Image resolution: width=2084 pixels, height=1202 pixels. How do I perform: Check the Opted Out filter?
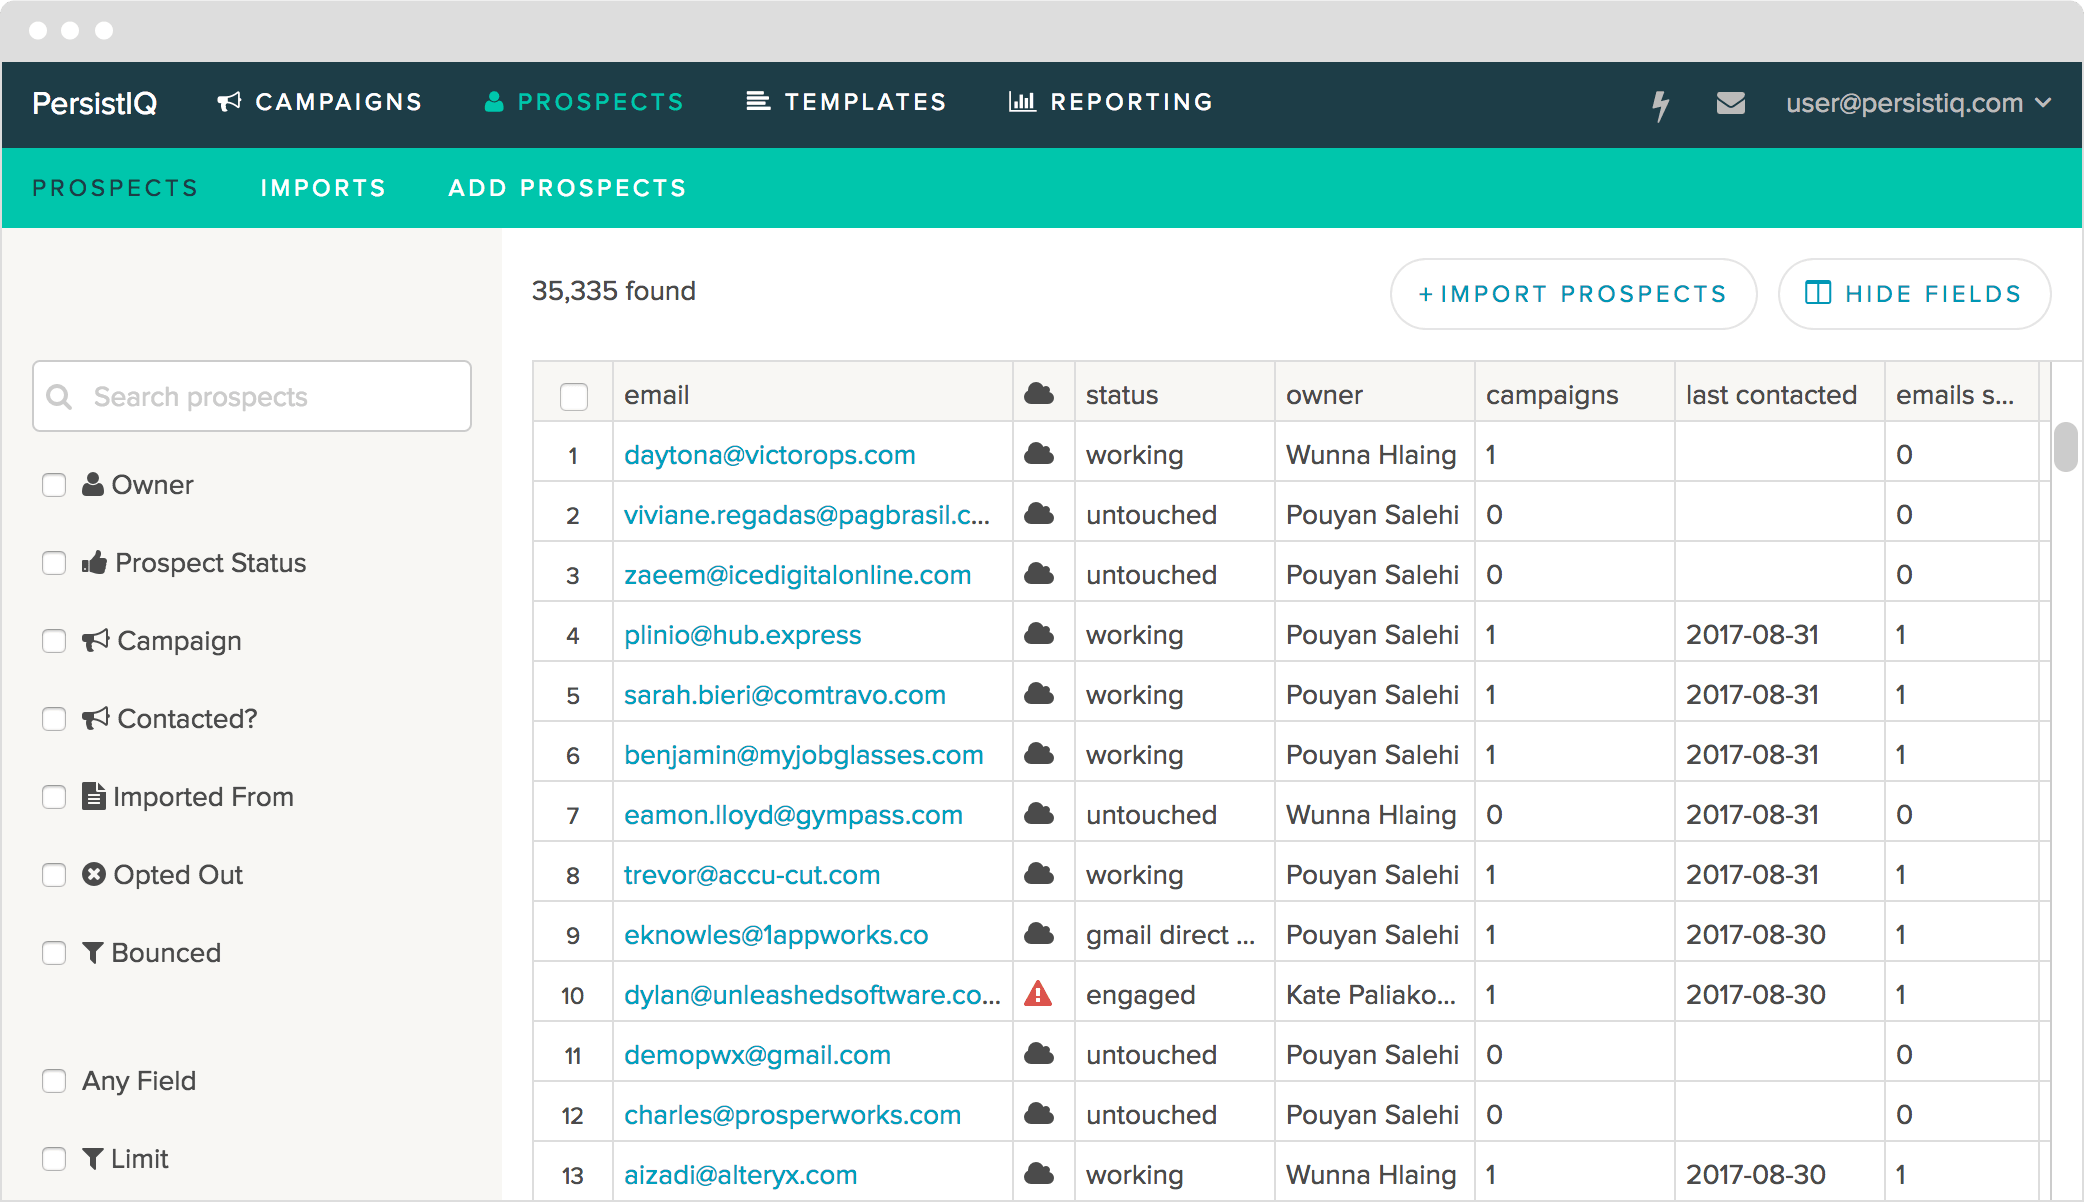coord(54,875)
